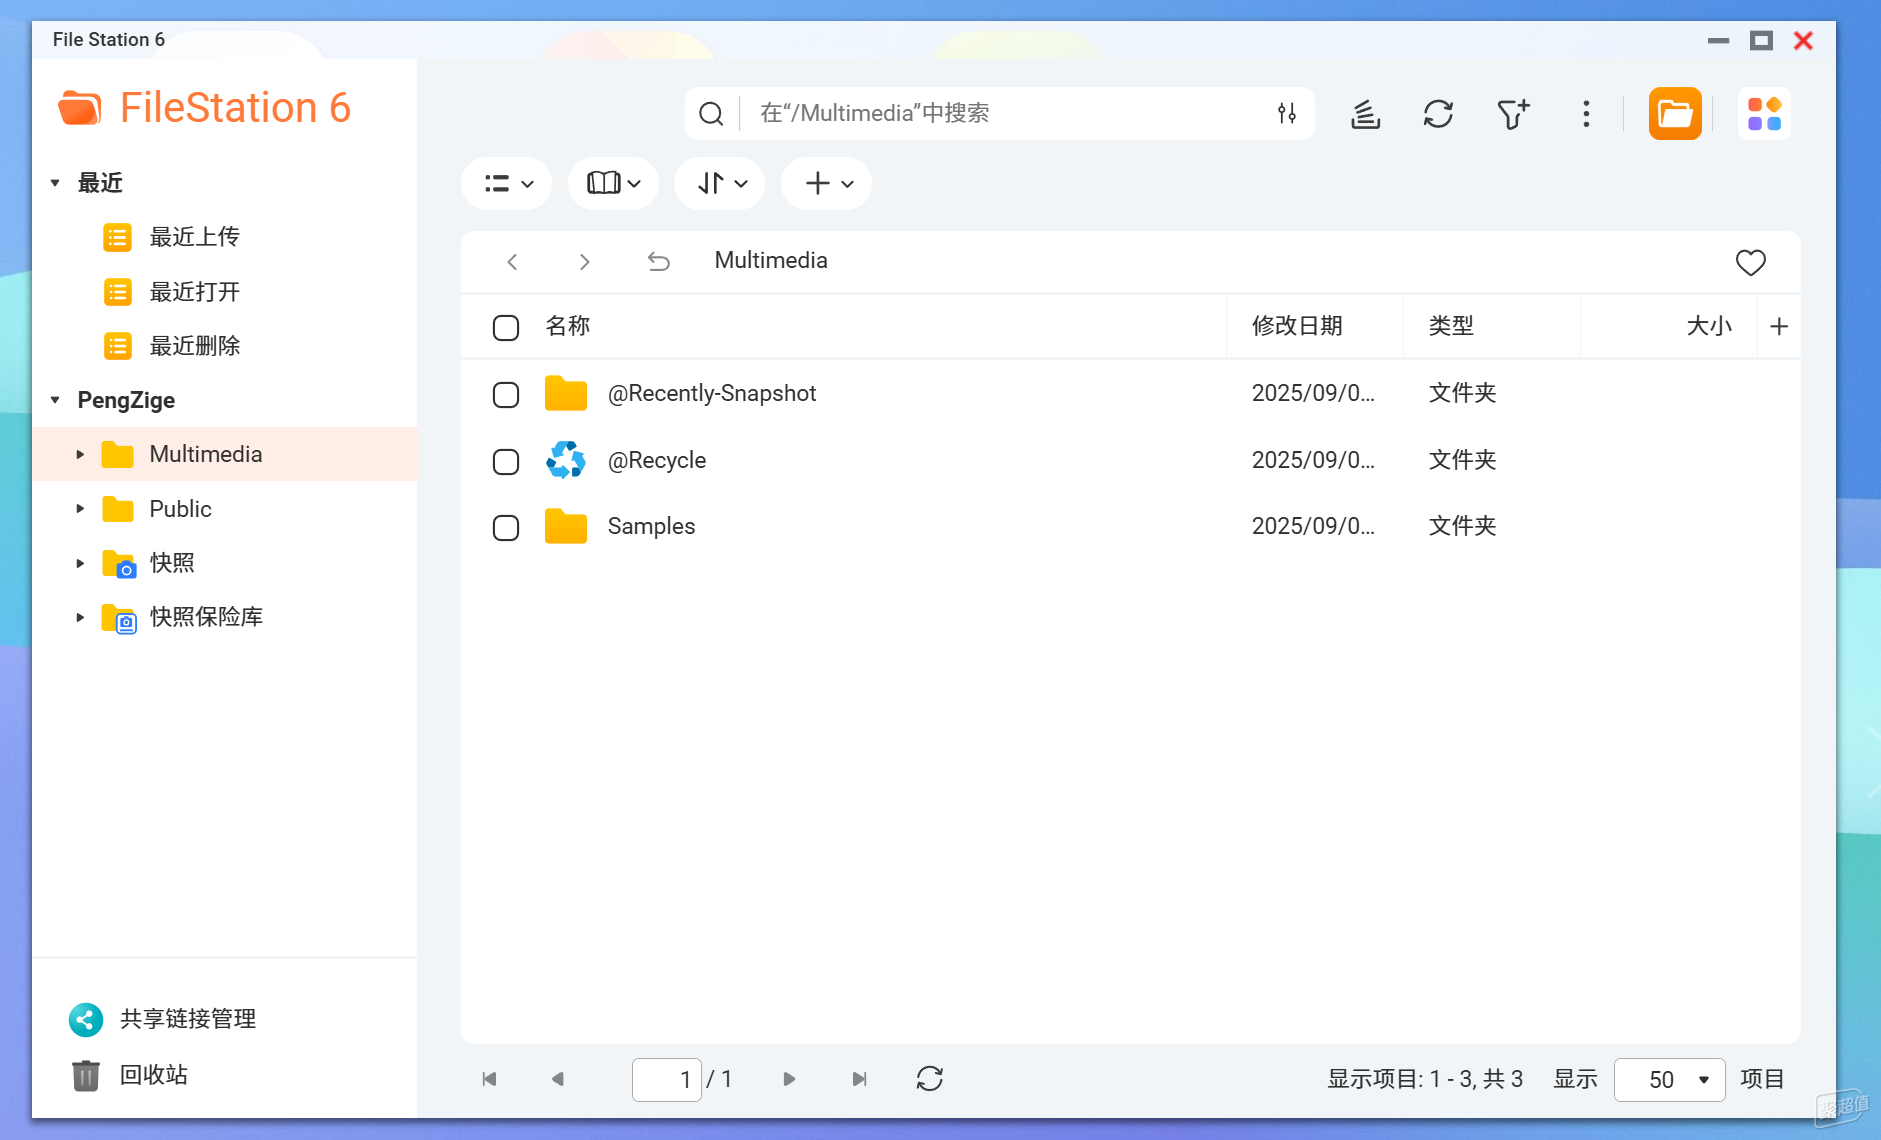Open 共享链接管理 share link management
Viewport: 1881px width, 1140px height.
click(187, 1019)
